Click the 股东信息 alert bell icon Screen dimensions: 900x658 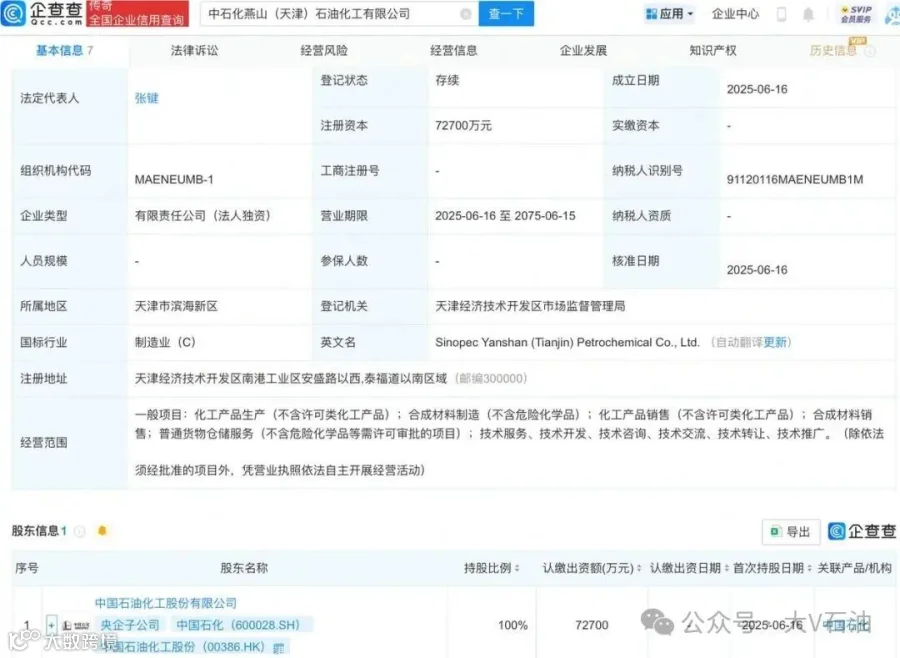tap(102, 531)
